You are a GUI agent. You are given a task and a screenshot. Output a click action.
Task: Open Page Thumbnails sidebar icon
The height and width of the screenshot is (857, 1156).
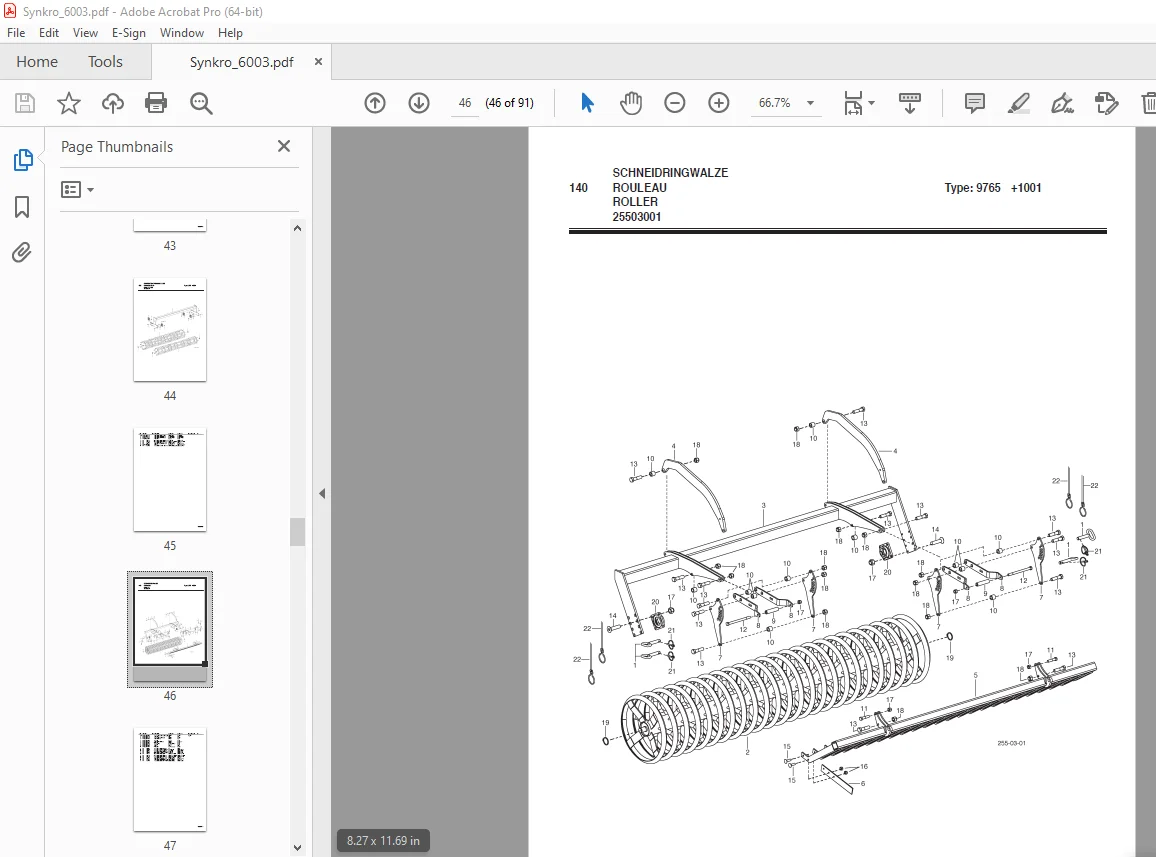pos(22,159)
